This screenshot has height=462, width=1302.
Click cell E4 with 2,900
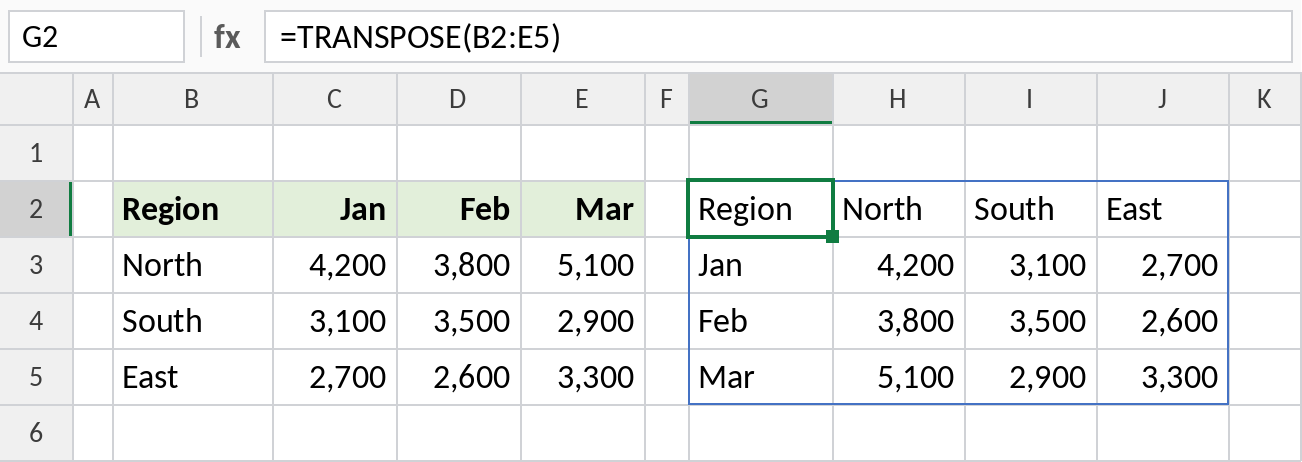[583, 321]
